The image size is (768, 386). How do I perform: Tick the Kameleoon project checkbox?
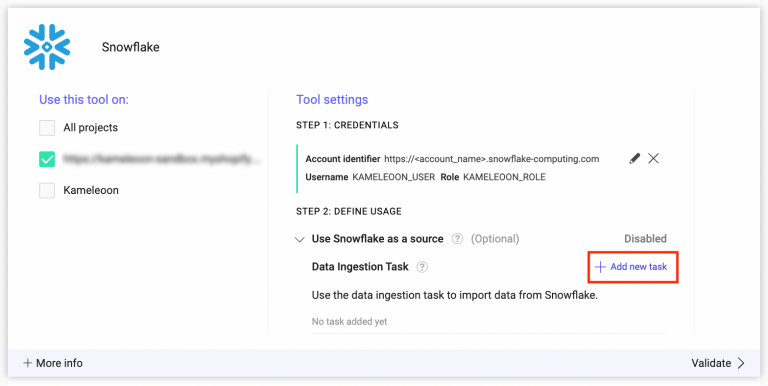pyautogui.click(x=47, y=191)
